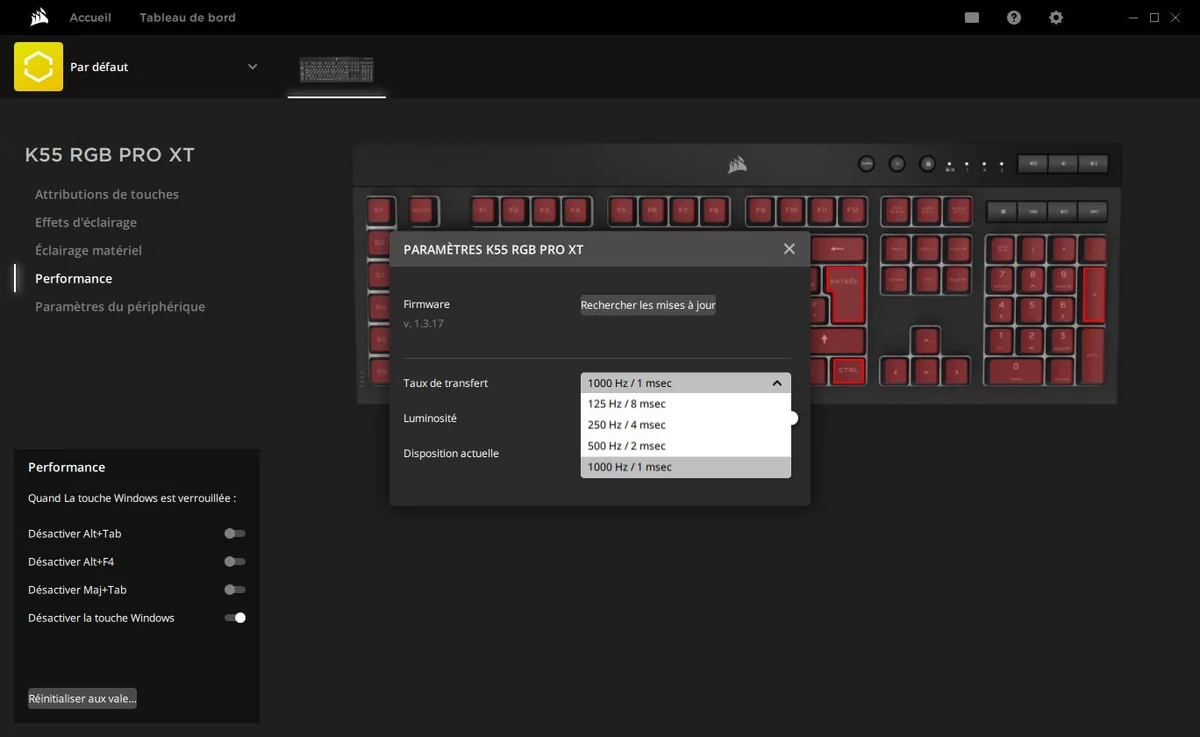Select the up arrow key on the keyboard image
Viewport: 1200px width, 737px height.
click(926, 341)
